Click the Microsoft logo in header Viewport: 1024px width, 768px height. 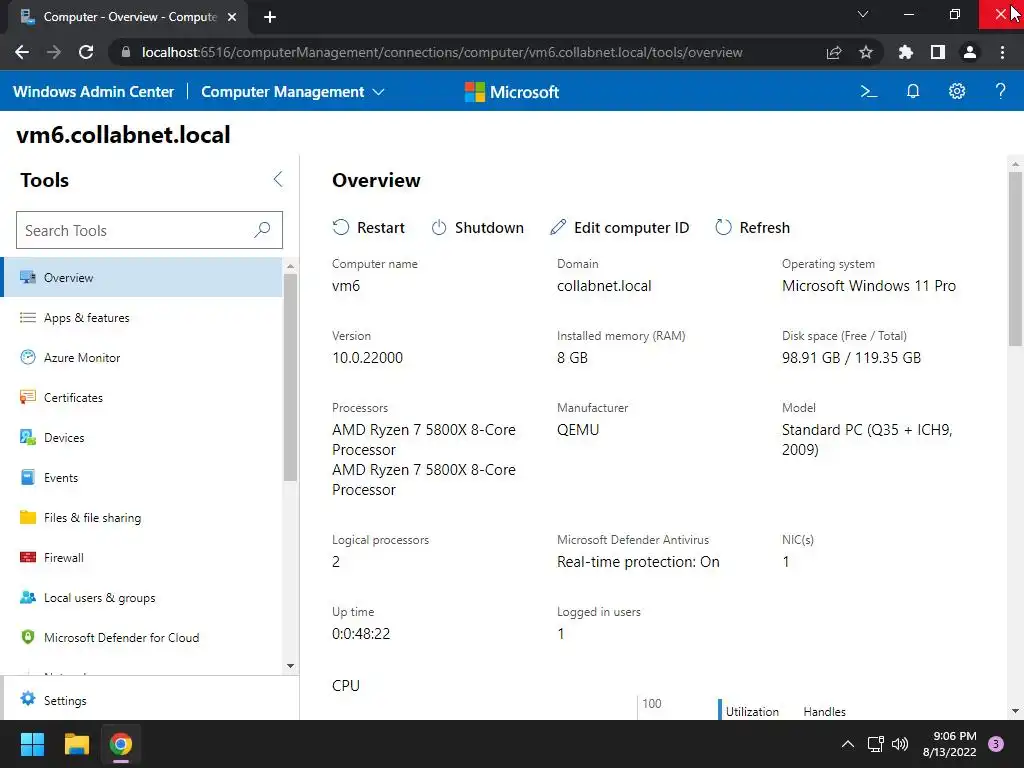(512, 92)
